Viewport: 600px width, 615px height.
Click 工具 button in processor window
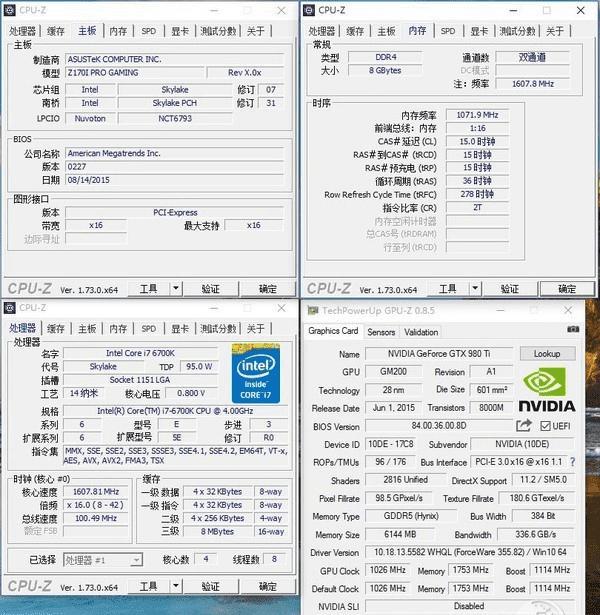(x=148, y=586)
